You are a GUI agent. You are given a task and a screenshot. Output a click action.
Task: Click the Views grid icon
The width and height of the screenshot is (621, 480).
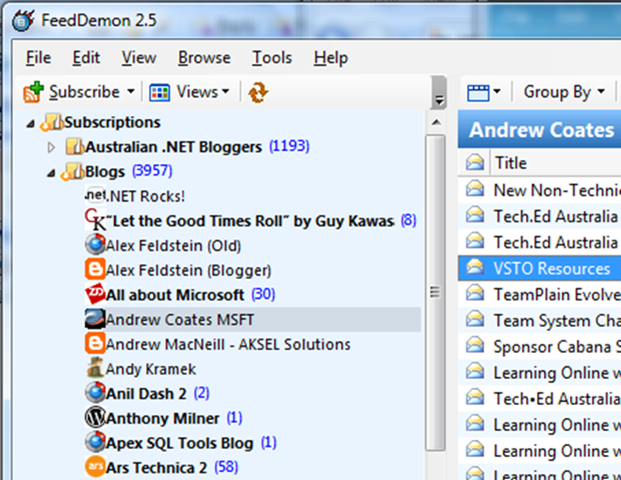159,92
